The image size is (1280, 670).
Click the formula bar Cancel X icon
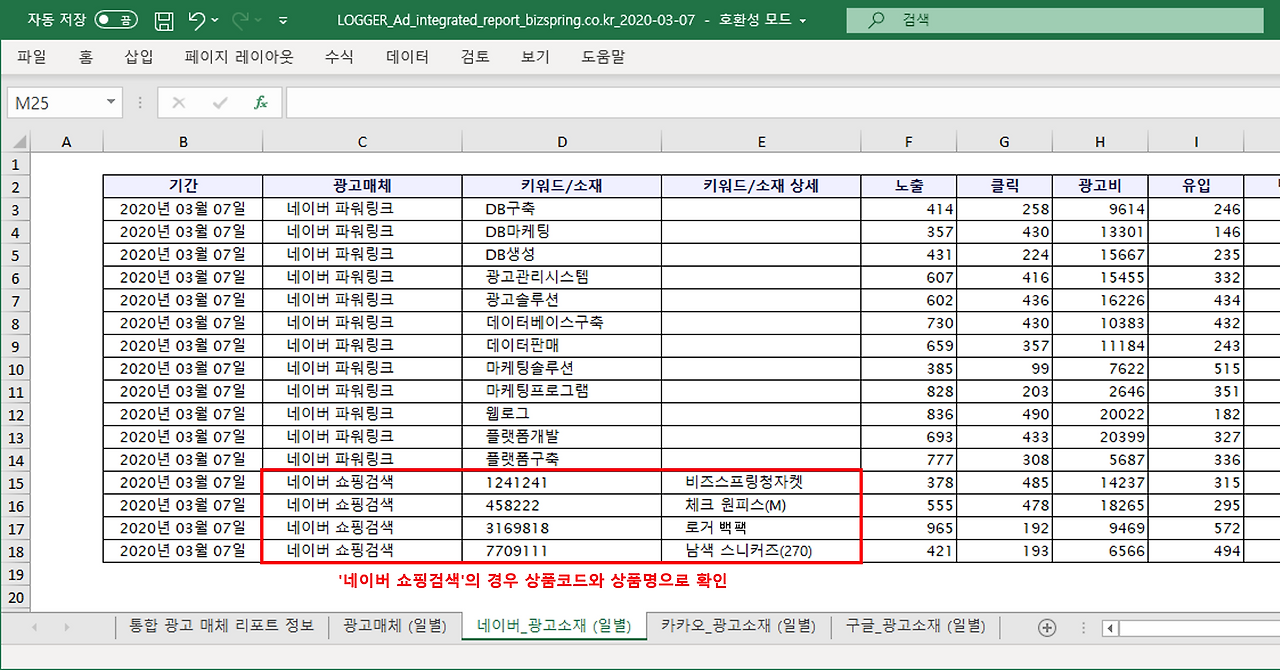(179, 103)
